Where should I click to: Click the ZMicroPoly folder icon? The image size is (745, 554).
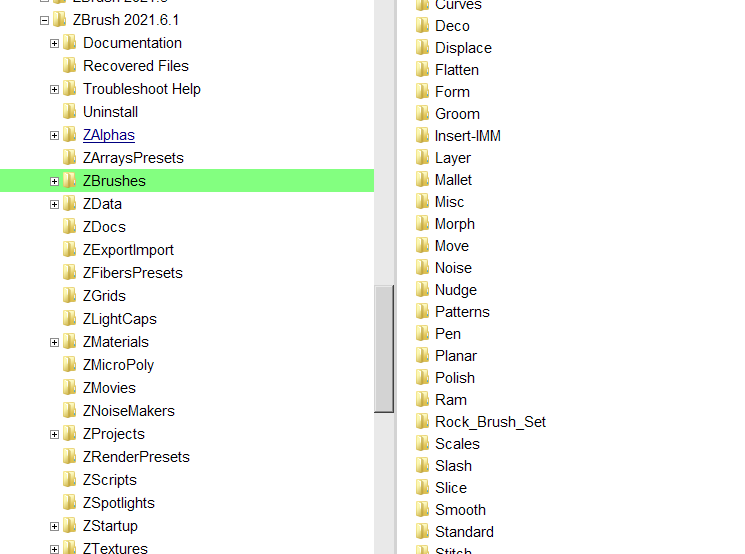pos(69,364)
